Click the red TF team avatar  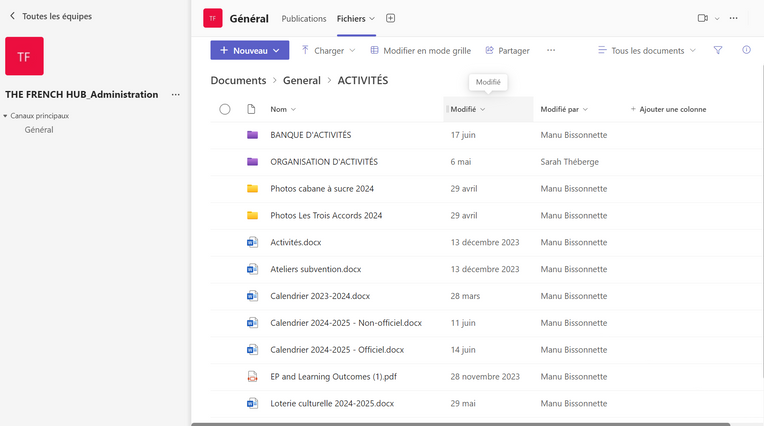(x=24, y=57)
